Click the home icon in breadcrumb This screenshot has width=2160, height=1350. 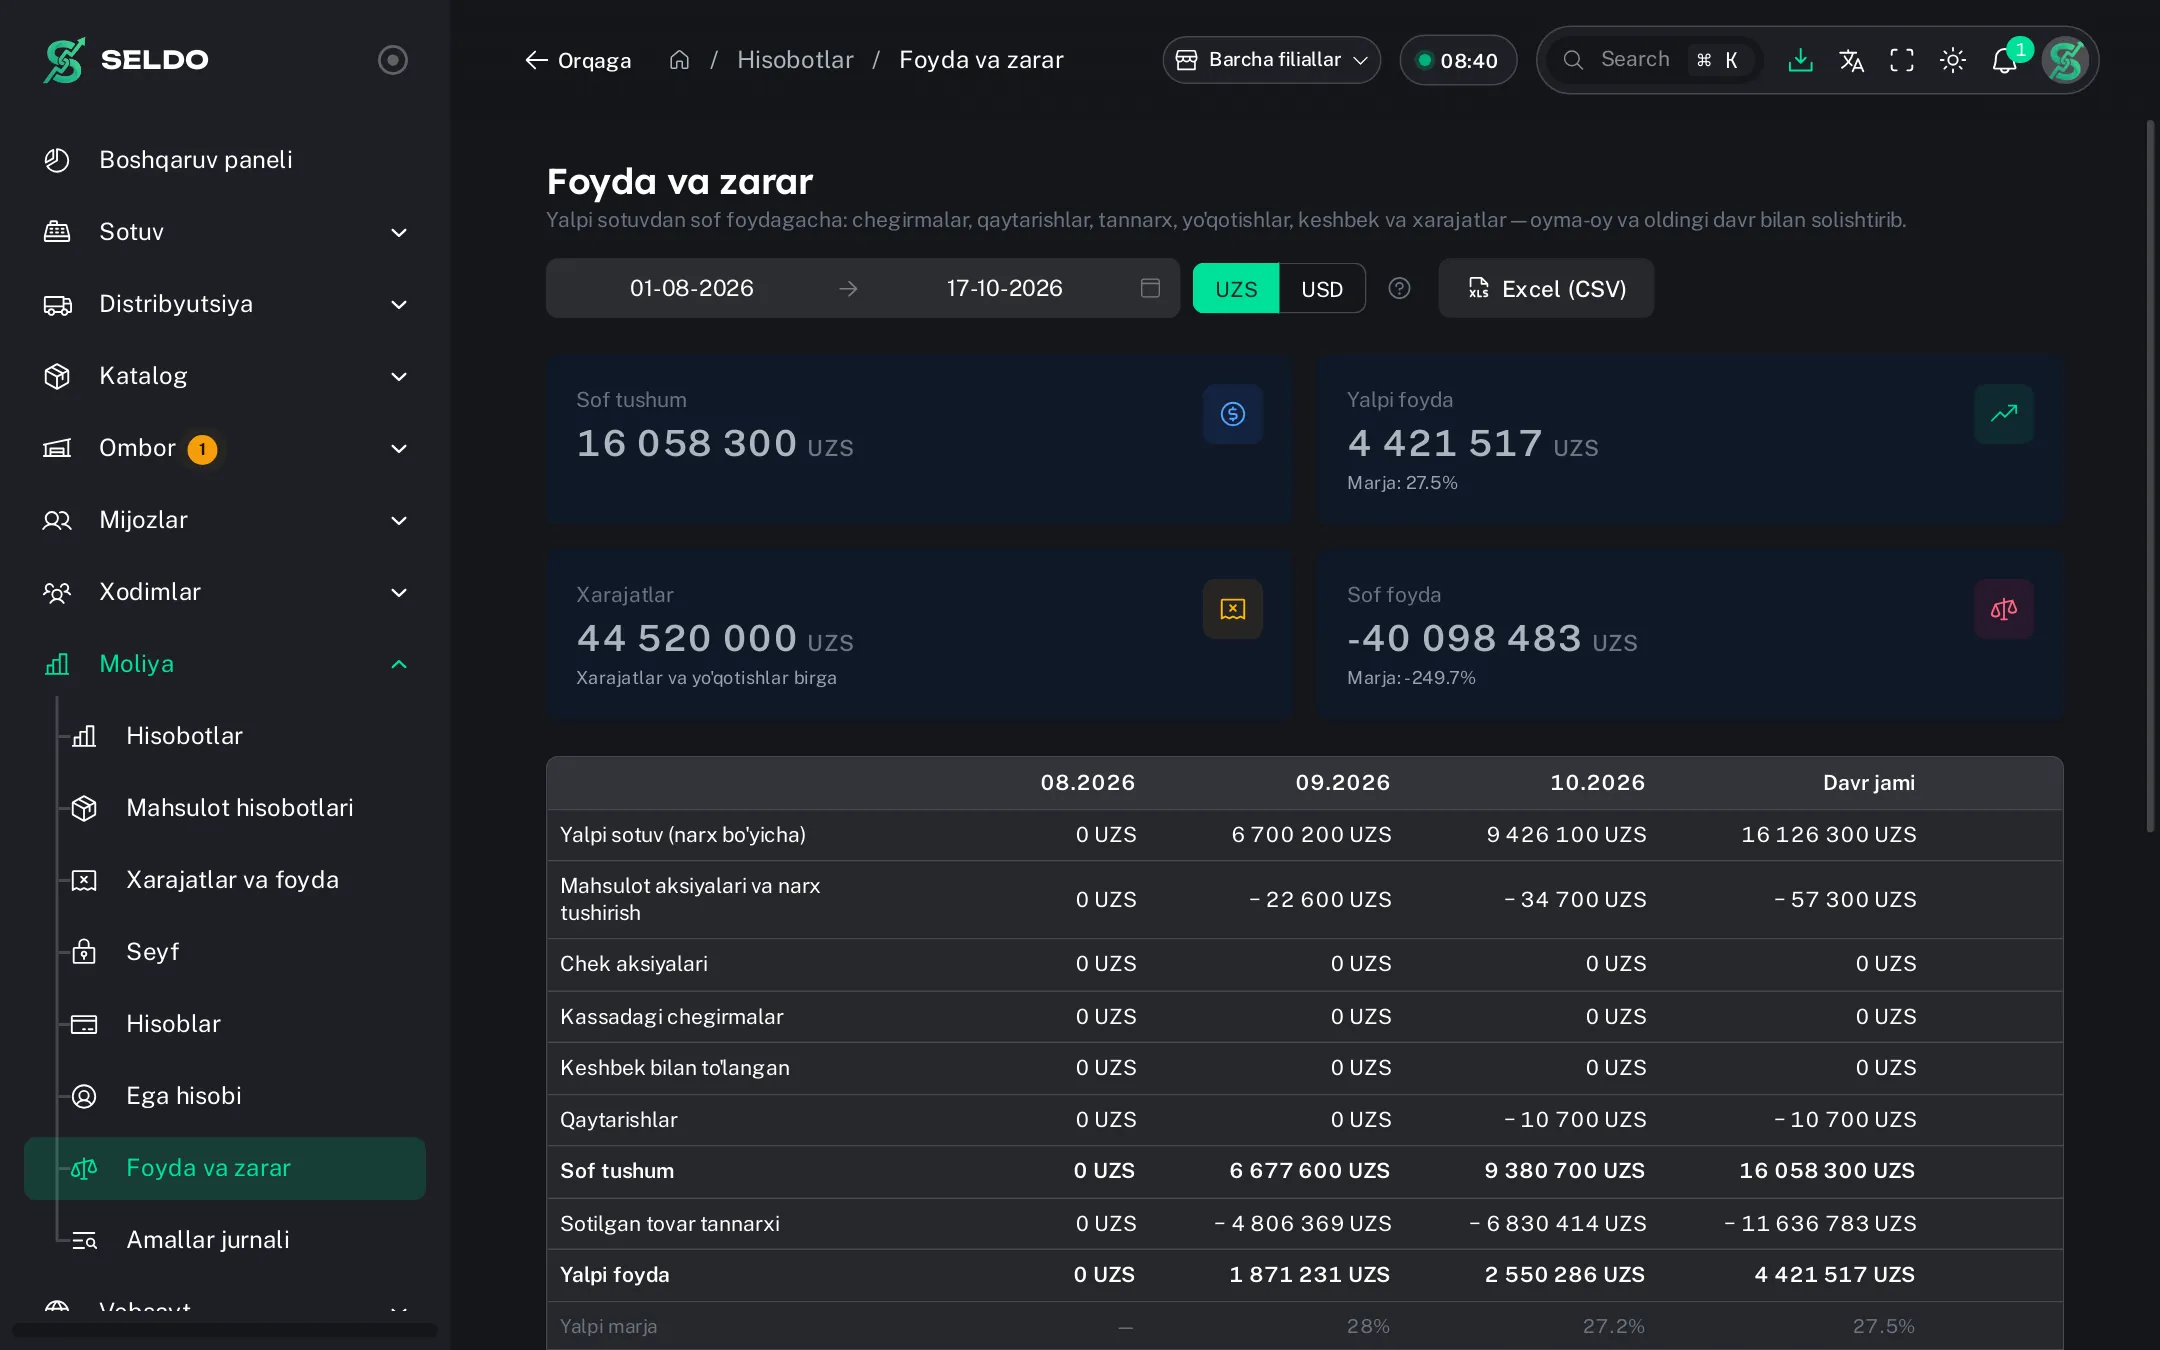679,60
